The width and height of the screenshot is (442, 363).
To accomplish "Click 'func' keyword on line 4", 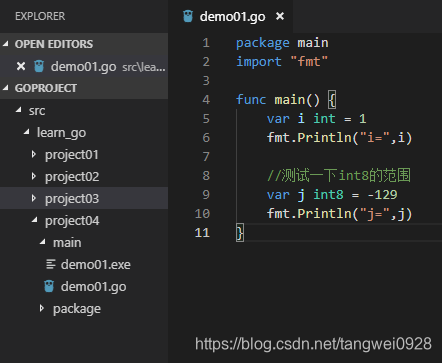I will (251, 99).
